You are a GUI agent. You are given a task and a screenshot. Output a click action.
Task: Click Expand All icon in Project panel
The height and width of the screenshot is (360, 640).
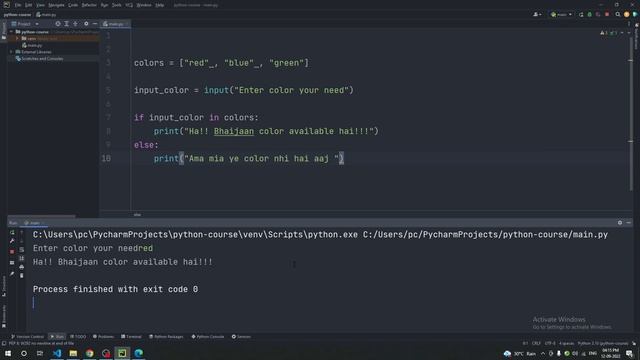pos(67,24)
